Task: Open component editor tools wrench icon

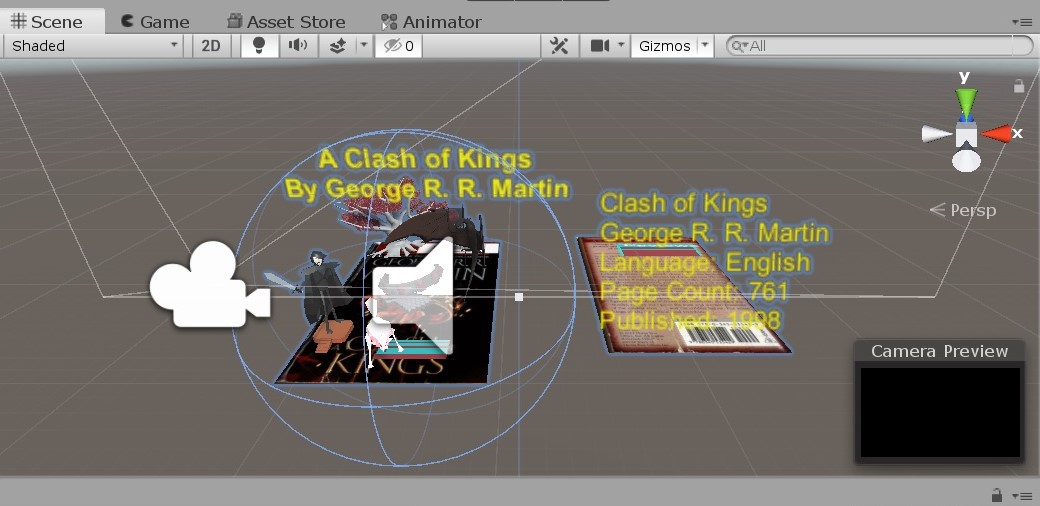Action: [559, 46]
